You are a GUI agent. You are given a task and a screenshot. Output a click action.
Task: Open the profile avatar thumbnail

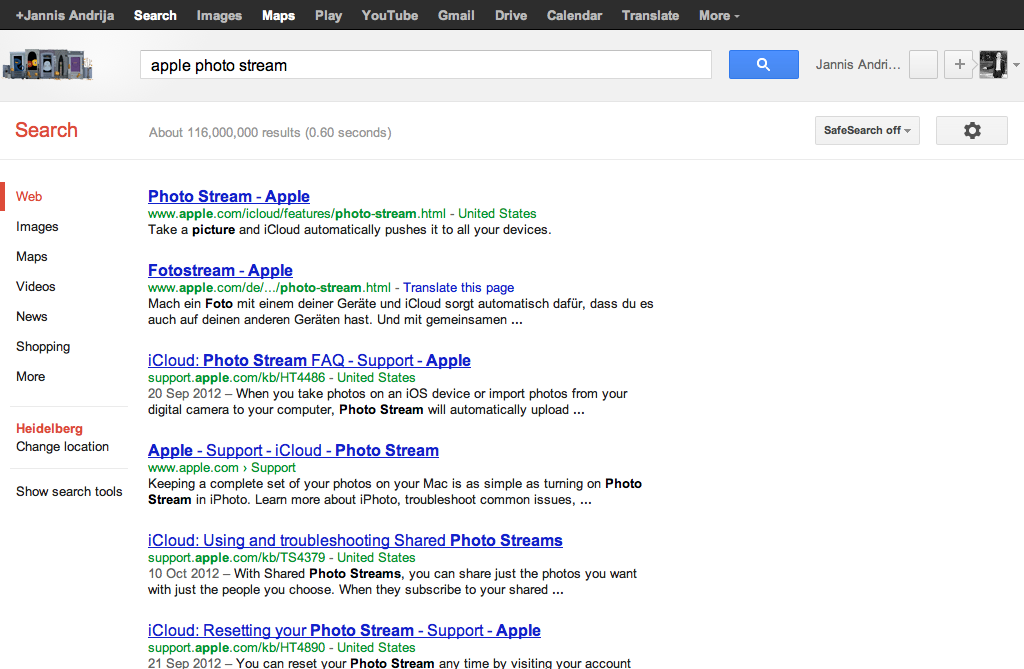coord(993,65)
